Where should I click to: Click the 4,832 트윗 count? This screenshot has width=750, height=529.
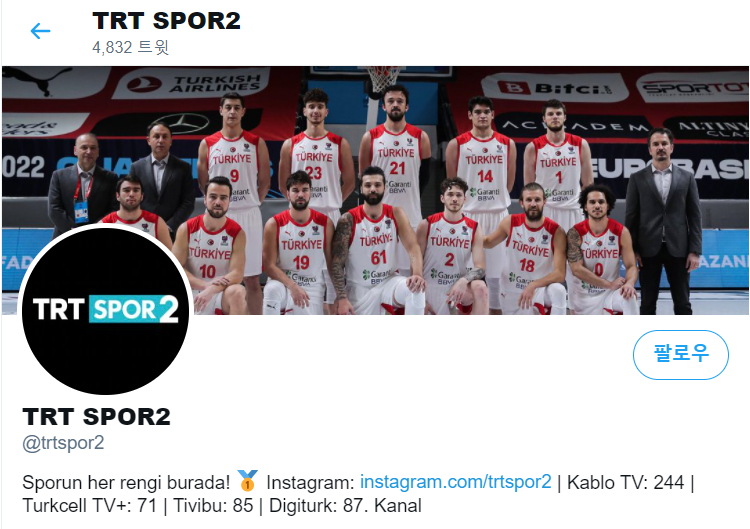point(131,47)
